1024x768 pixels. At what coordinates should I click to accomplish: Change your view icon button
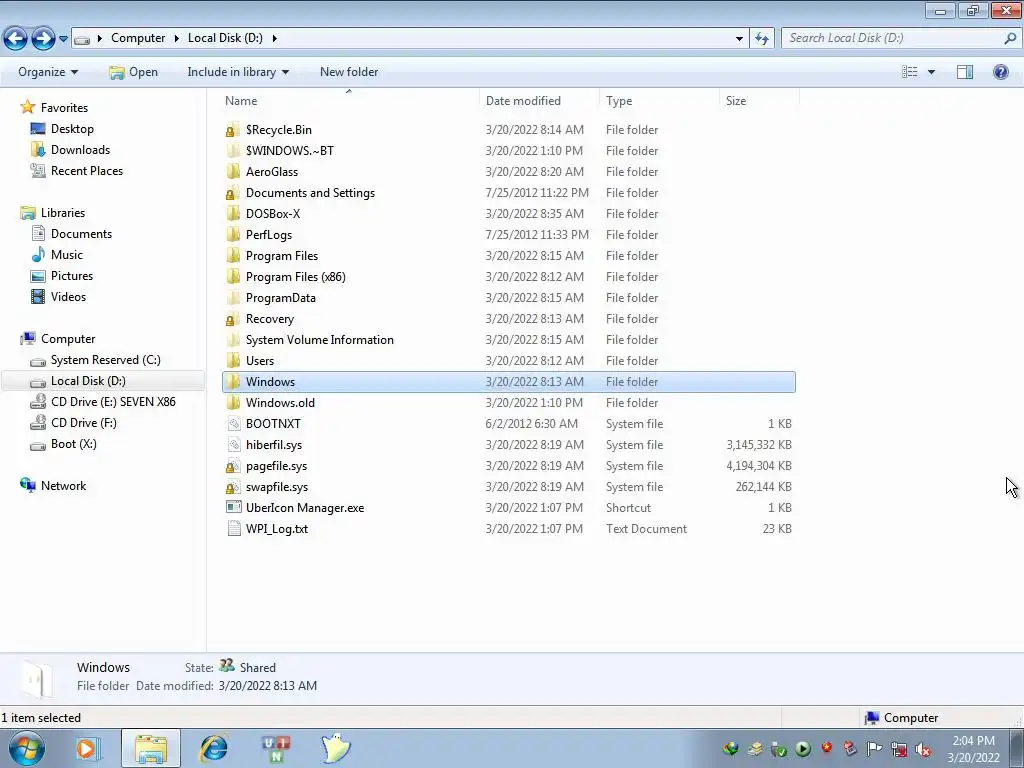[x=910, y=72]
